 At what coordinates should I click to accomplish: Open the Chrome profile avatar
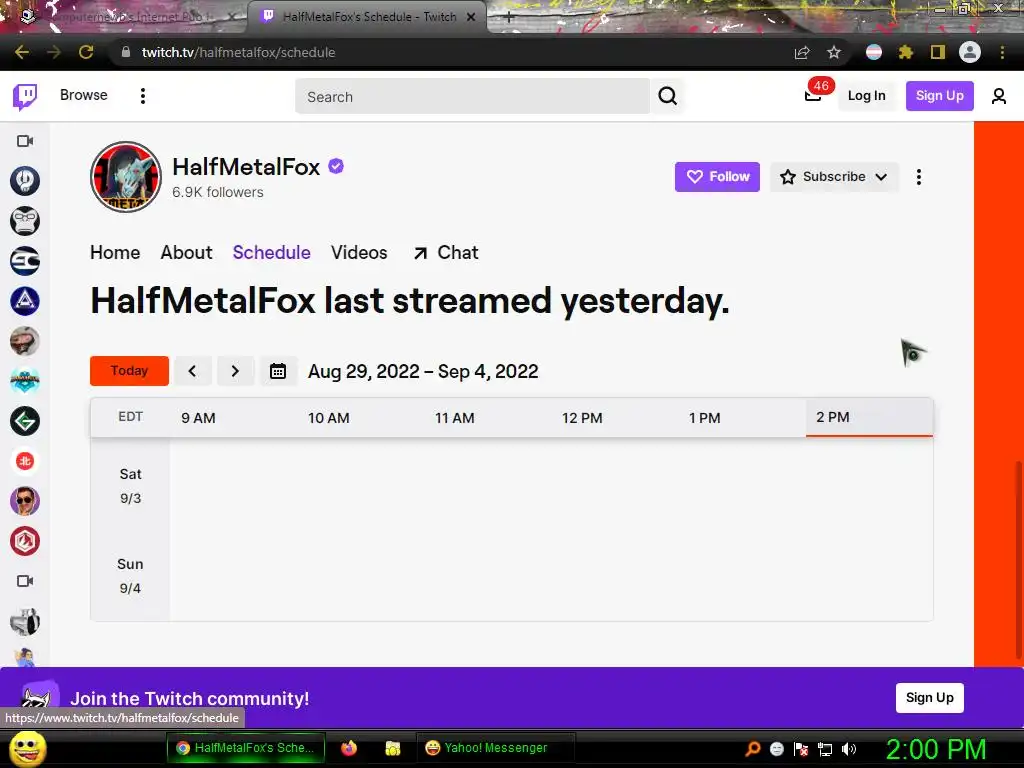point(970,52)
